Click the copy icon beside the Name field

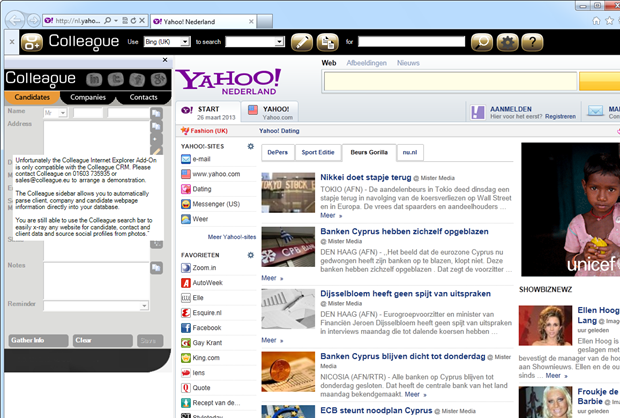(x=157, y=113)
